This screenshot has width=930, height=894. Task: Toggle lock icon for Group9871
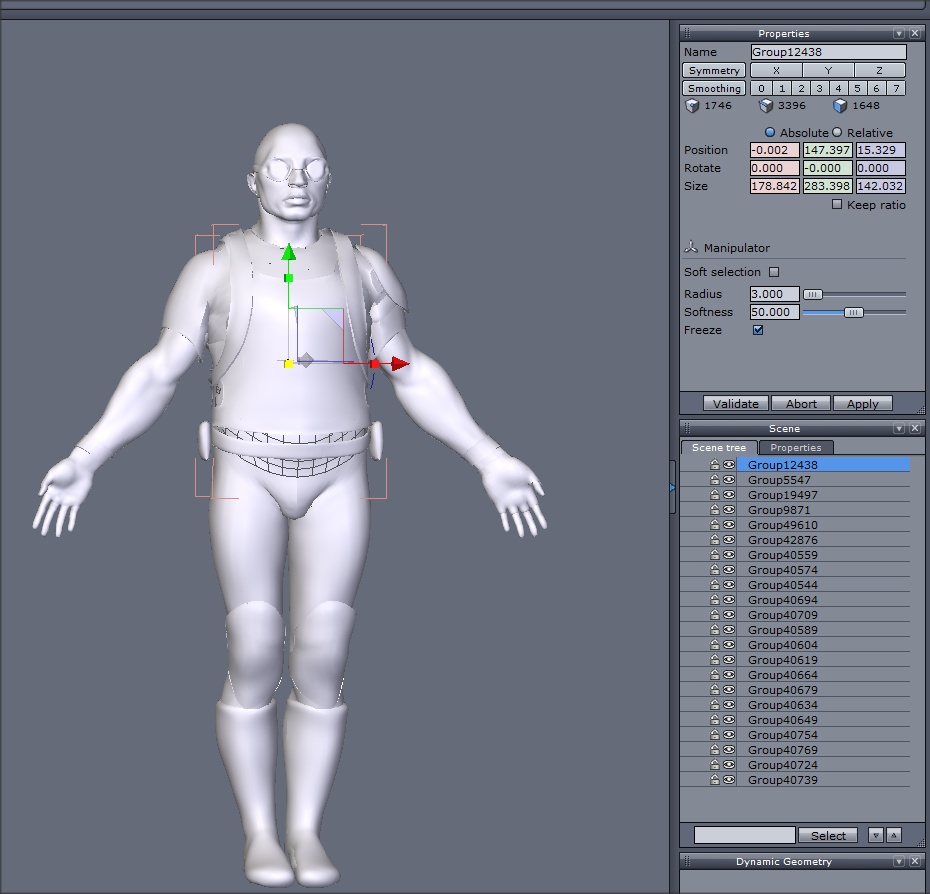(x=715, y=510)
